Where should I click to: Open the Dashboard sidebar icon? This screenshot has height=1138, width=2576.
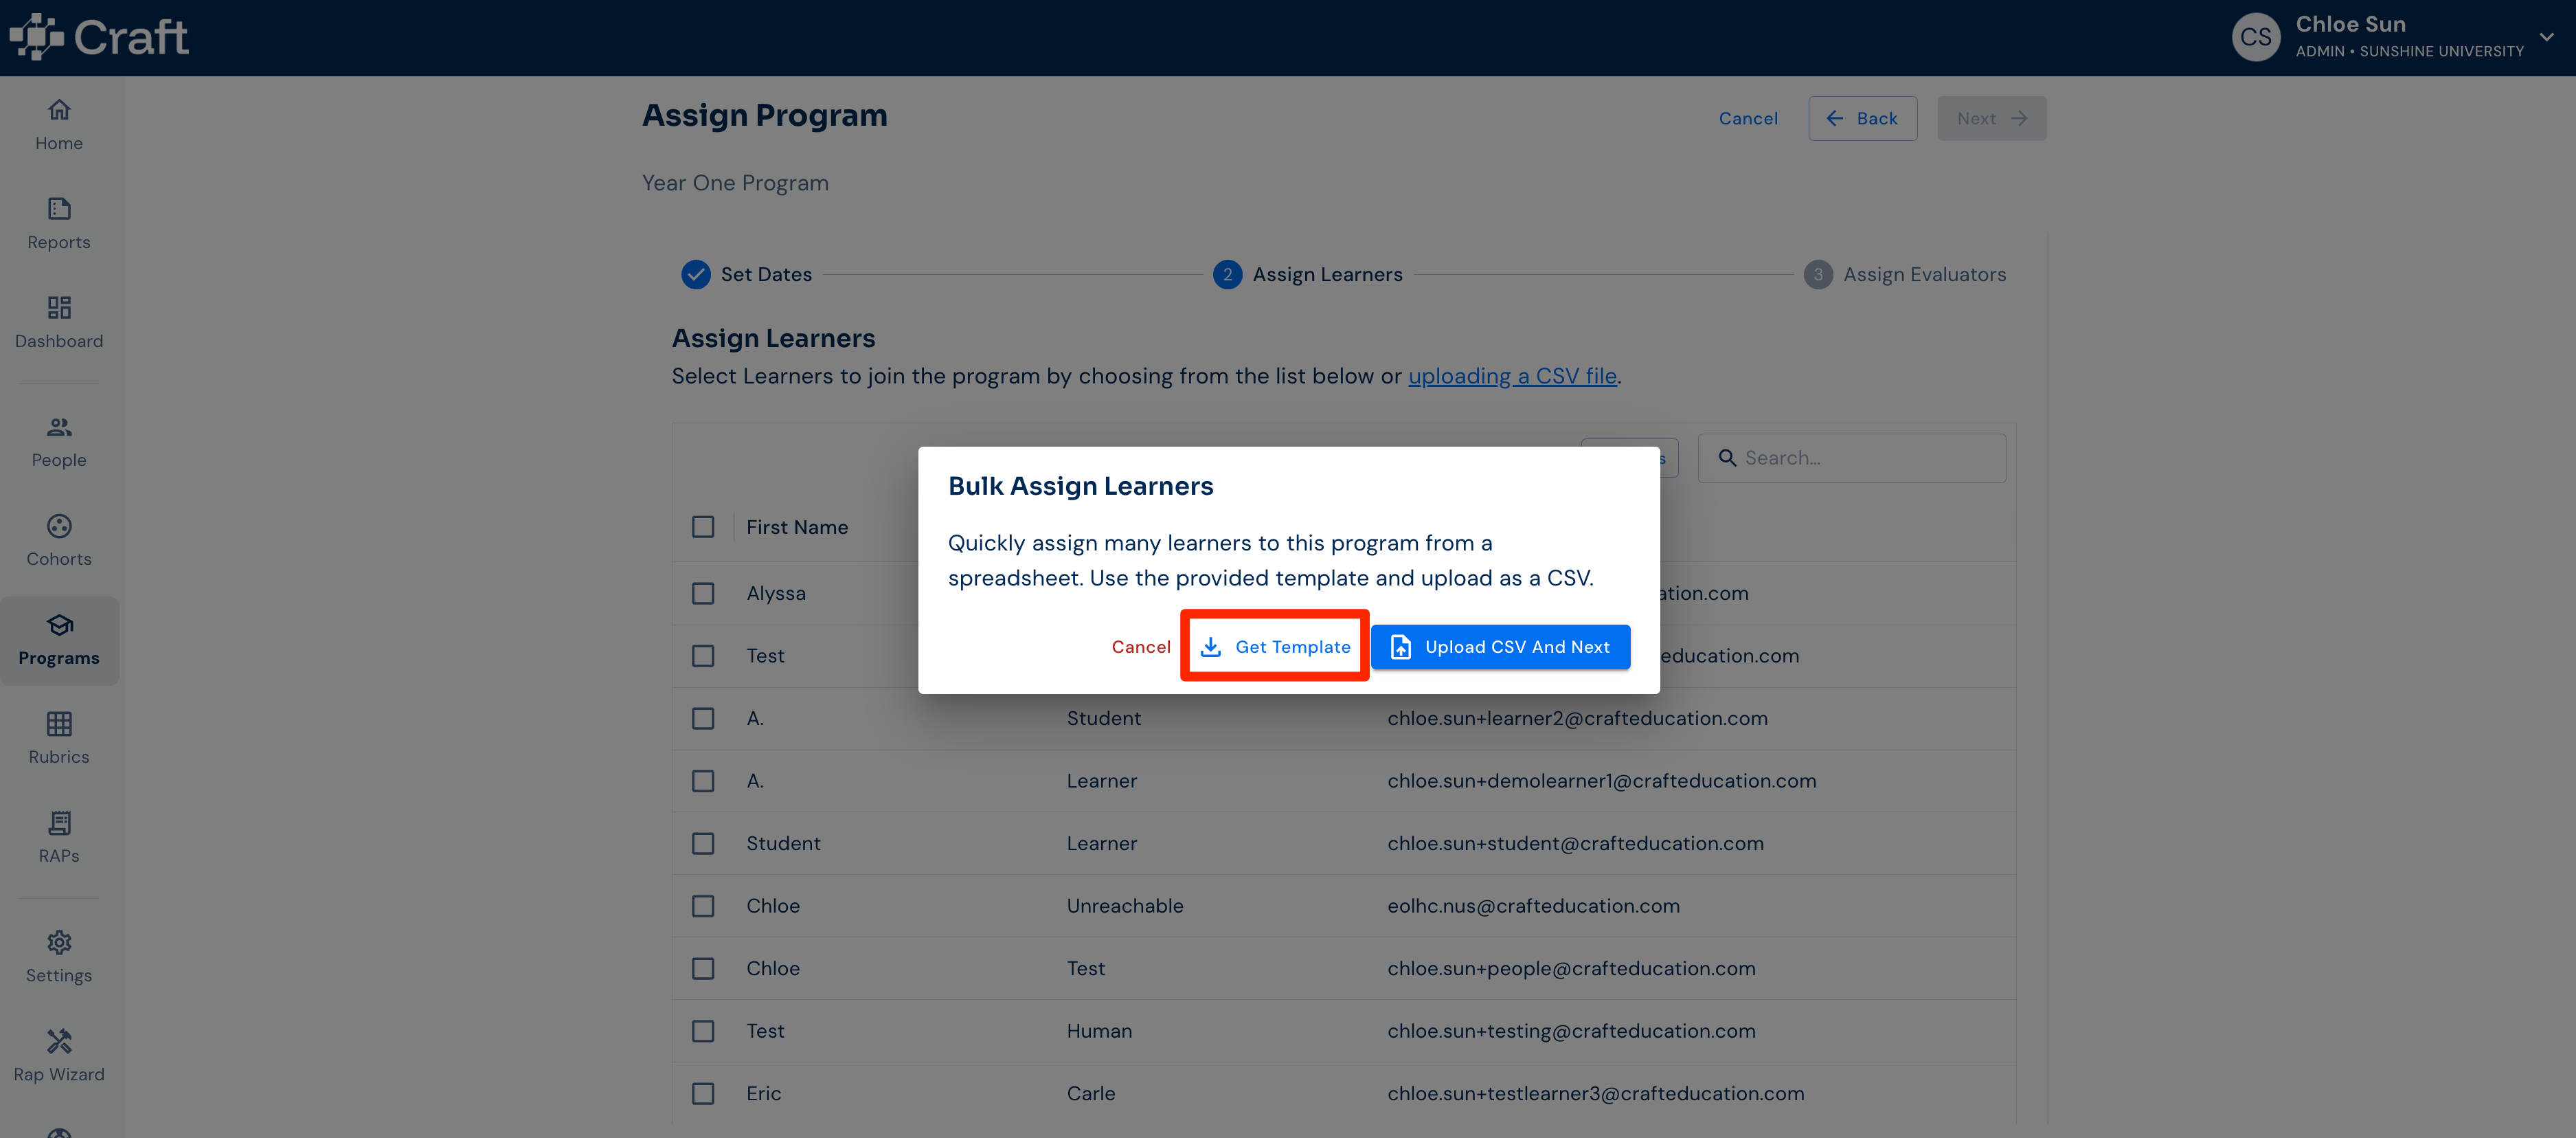point(59,308)
